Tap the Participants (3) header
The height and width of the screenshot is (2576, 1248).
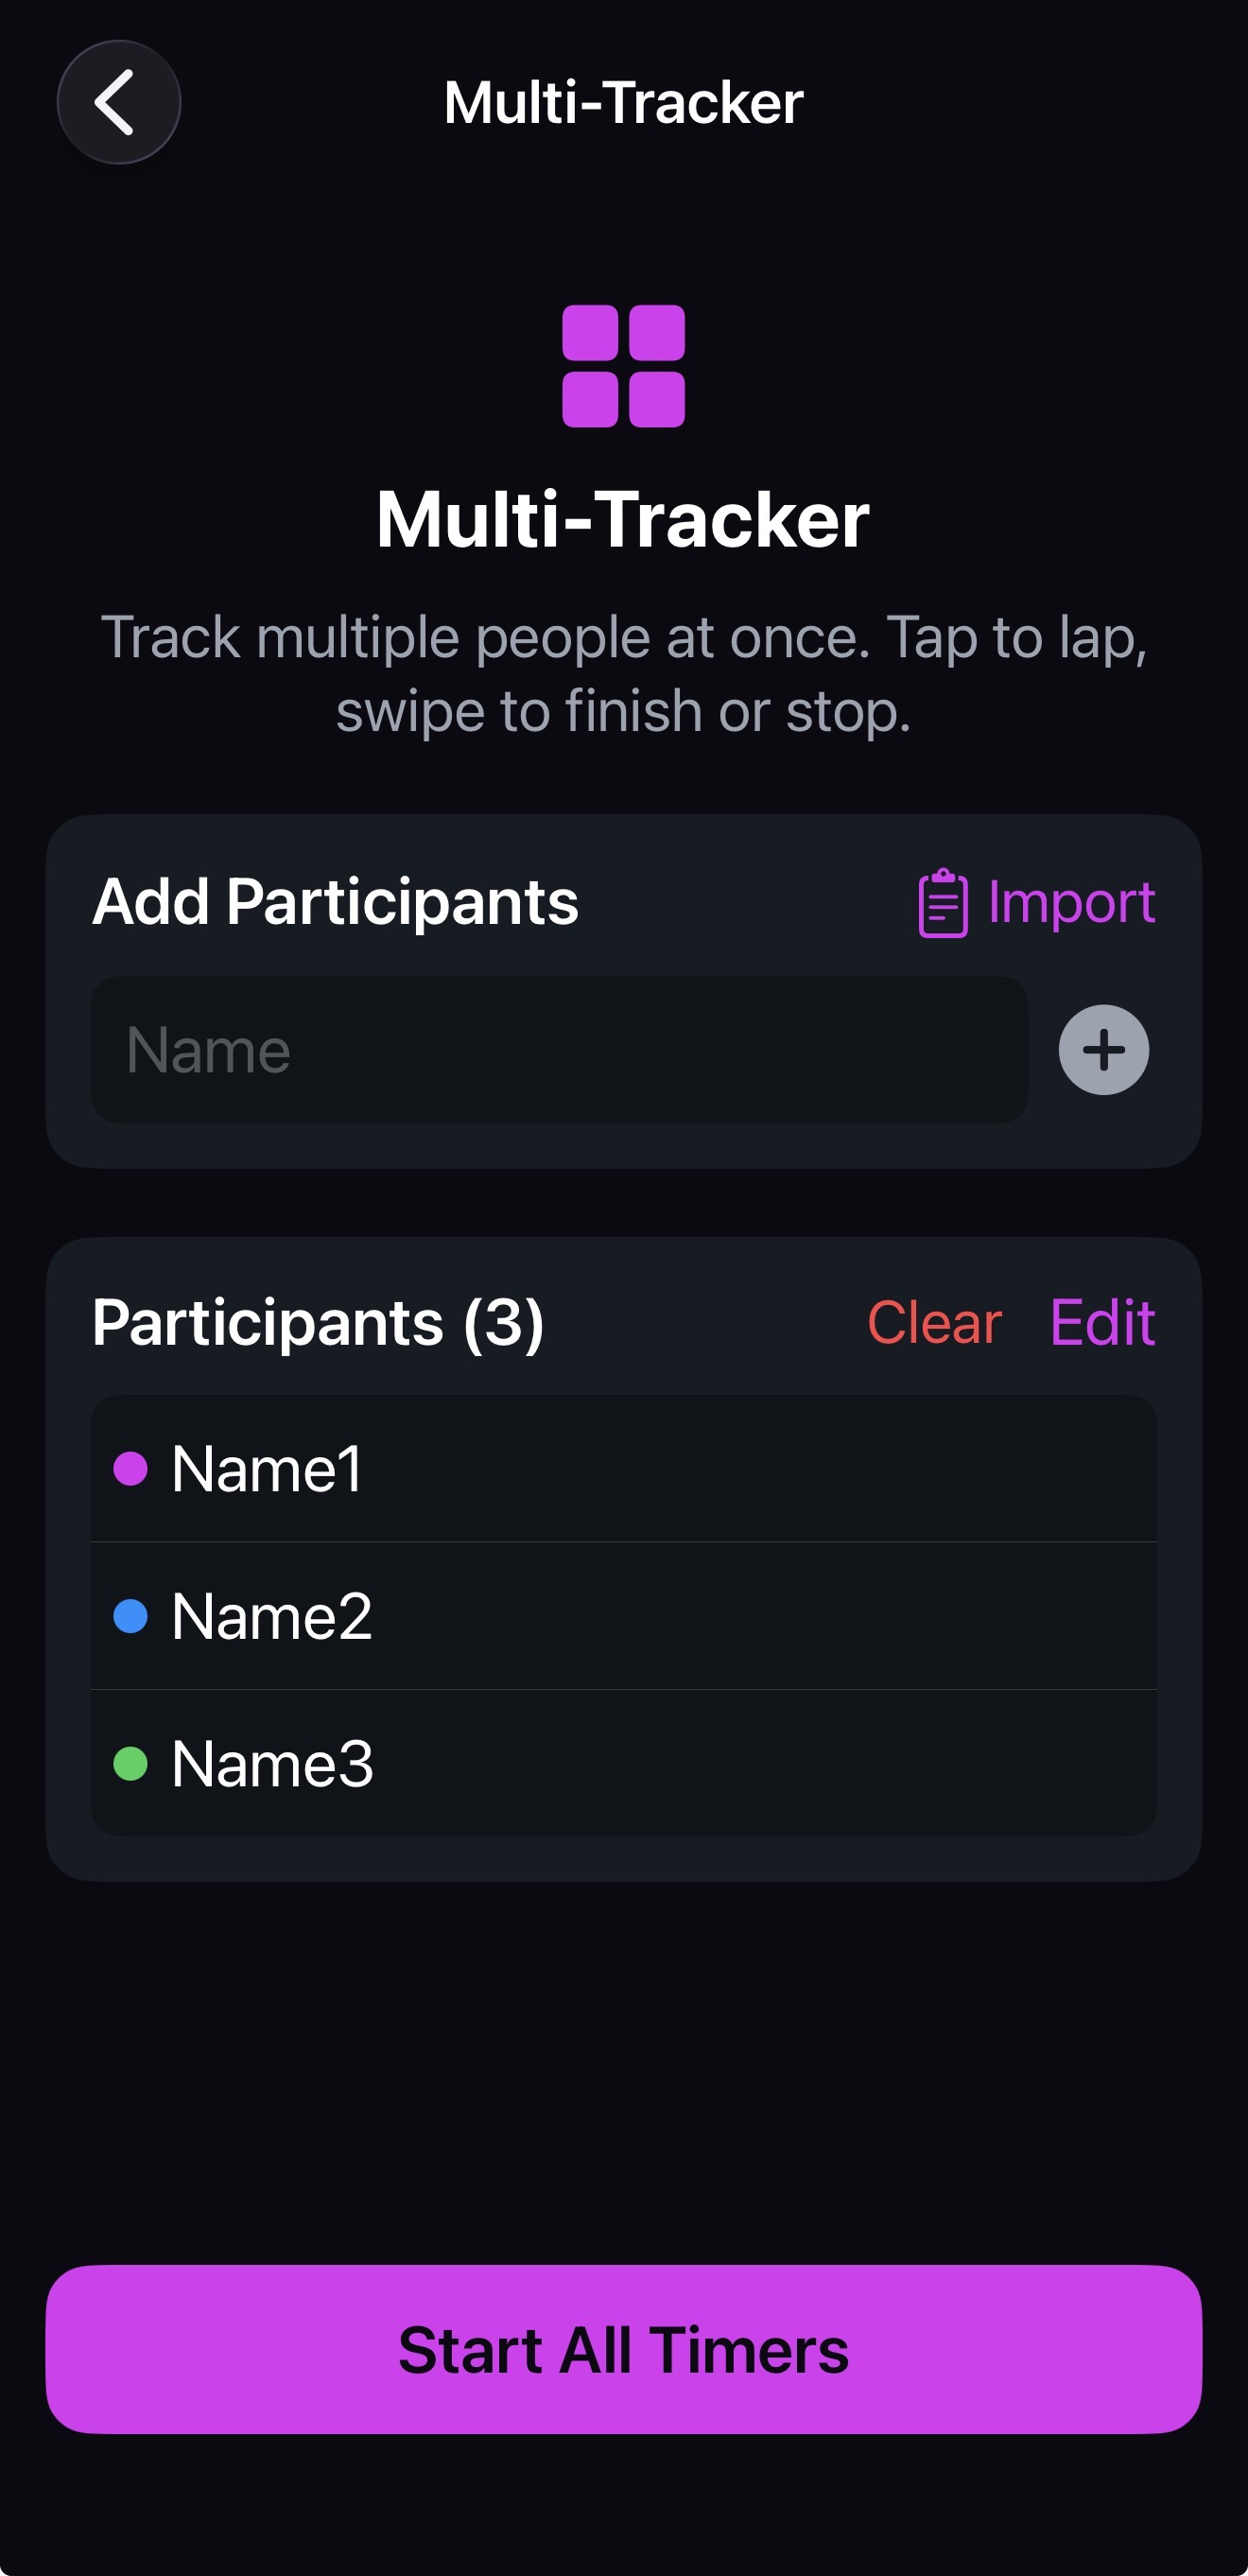(318, 1322)
